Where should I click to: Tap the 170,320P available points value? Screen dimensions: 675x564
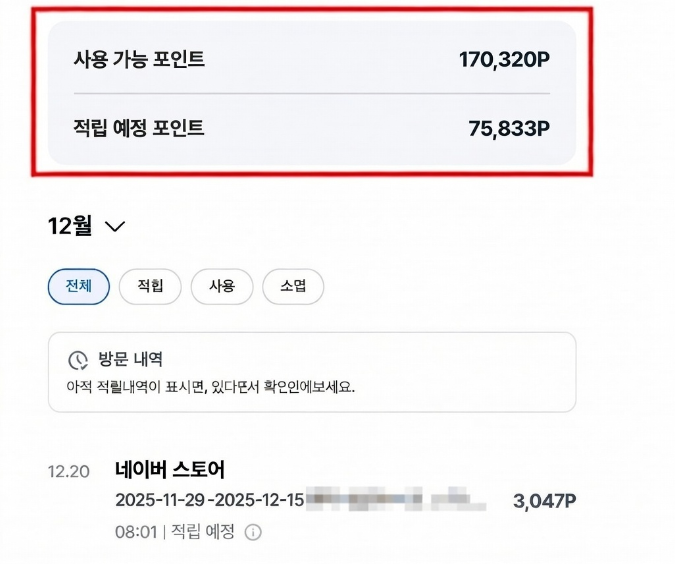[504, 60]
